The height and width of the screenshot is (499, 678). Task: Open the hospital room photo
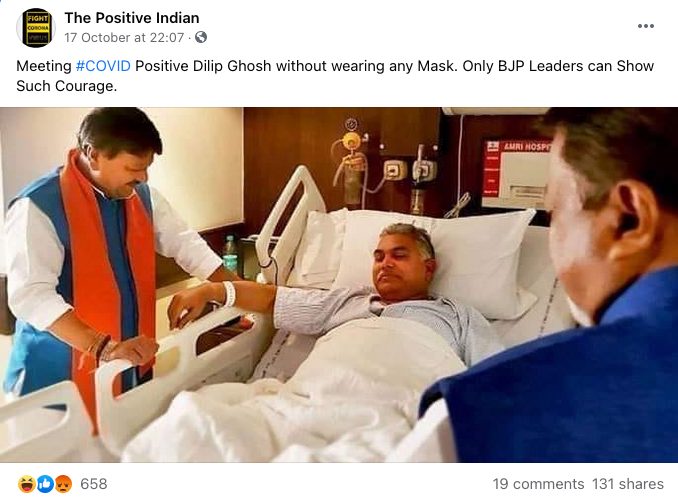pyautogui.click(x=339, y=285)
